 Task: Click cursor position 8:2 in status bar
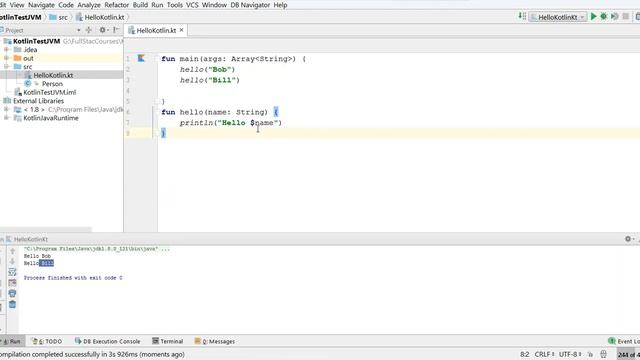point(524,354)
